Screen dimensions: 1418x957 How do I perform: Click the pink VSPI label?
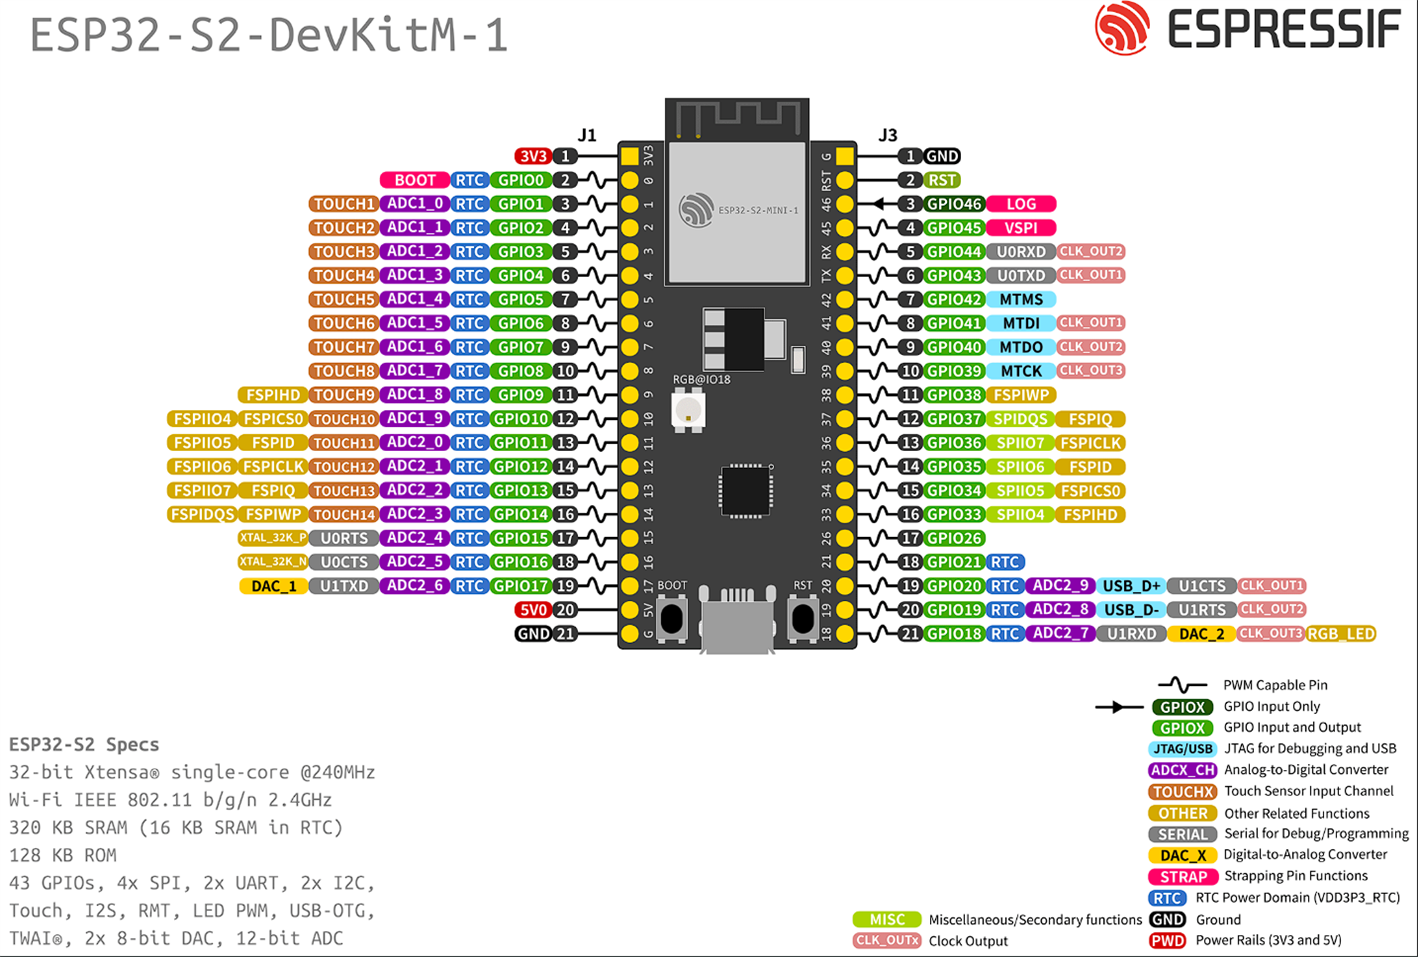(x=1021, y=228)
